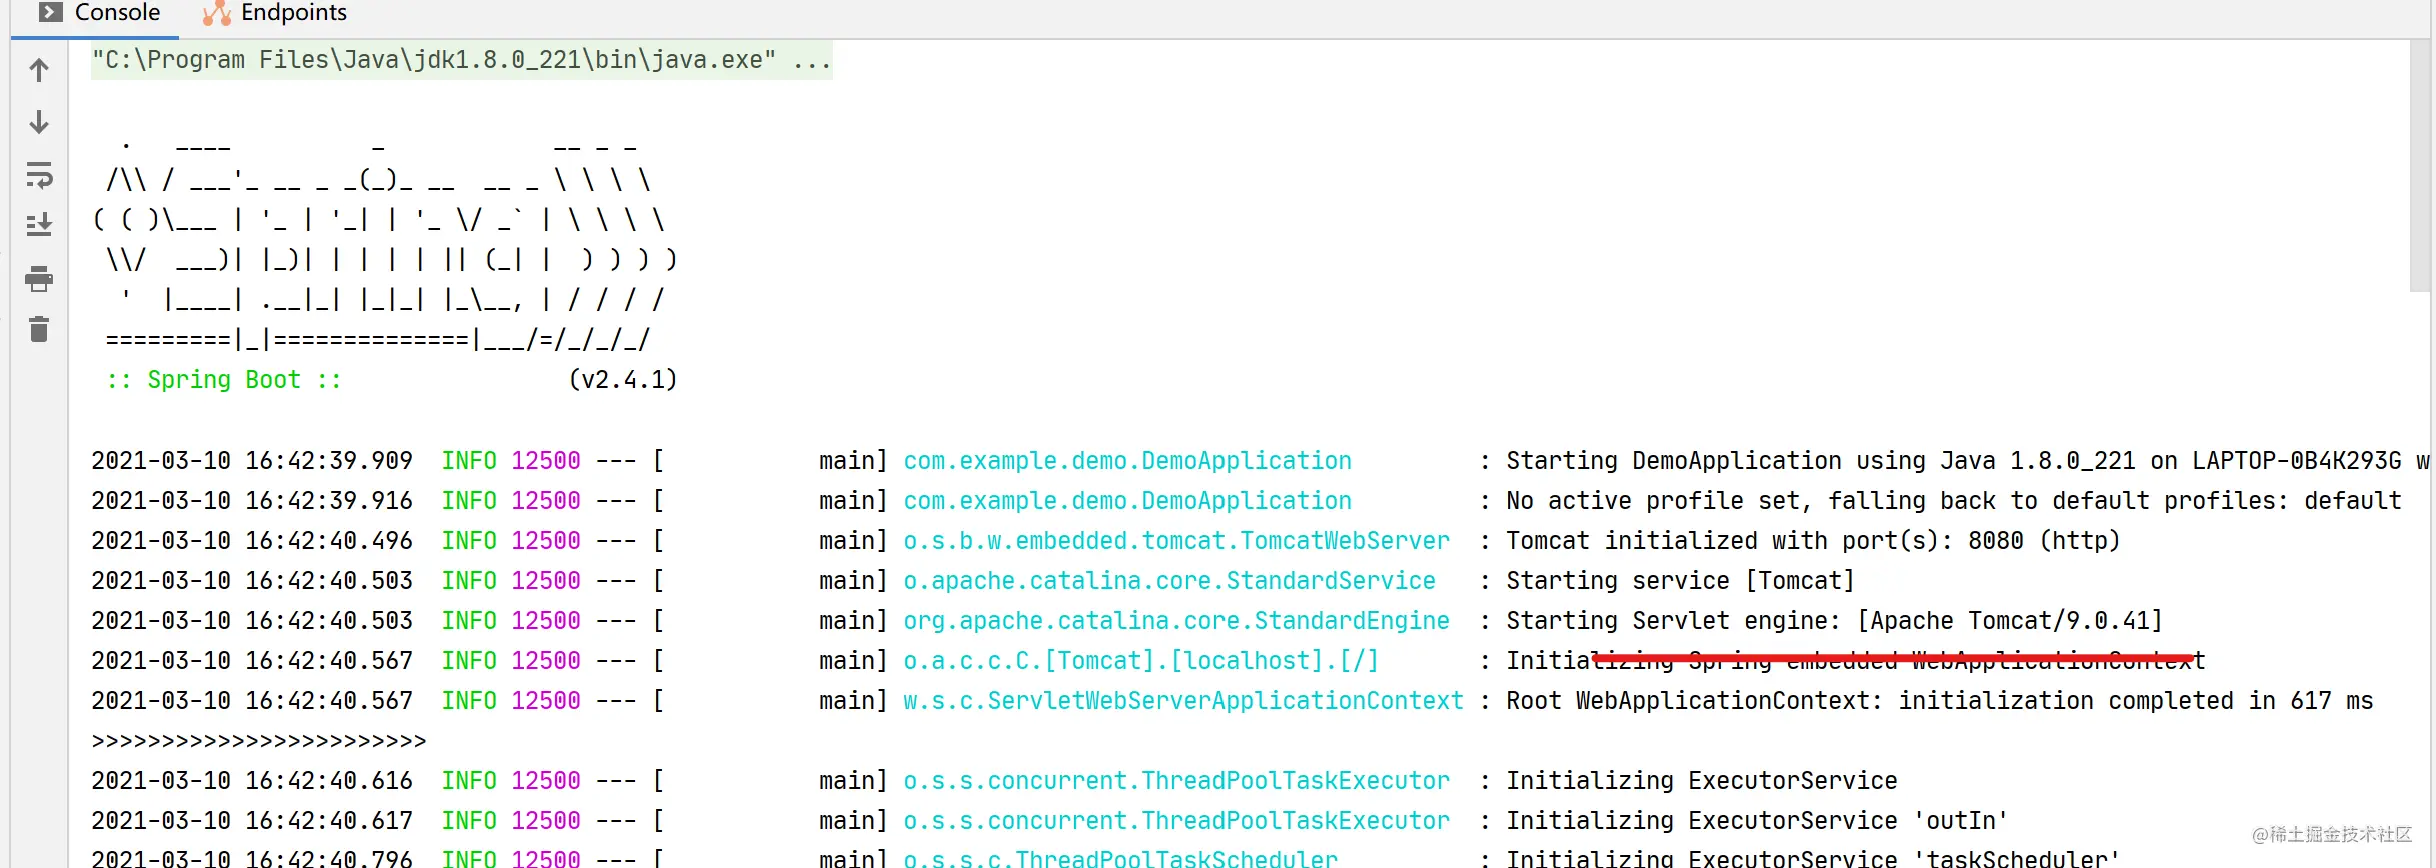The height and width of the screenshot is (868, 2436).
Task: Clear console with trash icon
Action: click(39, 329)
